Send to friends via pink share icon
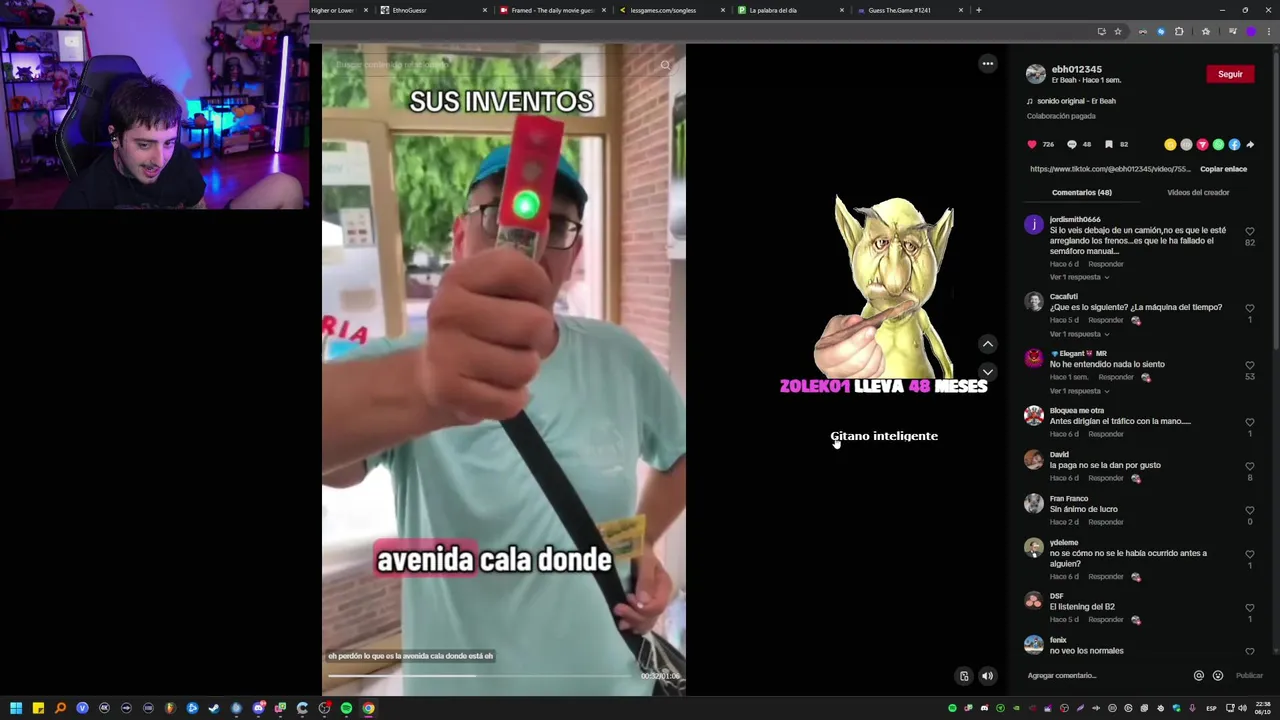The width and height of the screenshot is (1280, 720). (1202, 144)
